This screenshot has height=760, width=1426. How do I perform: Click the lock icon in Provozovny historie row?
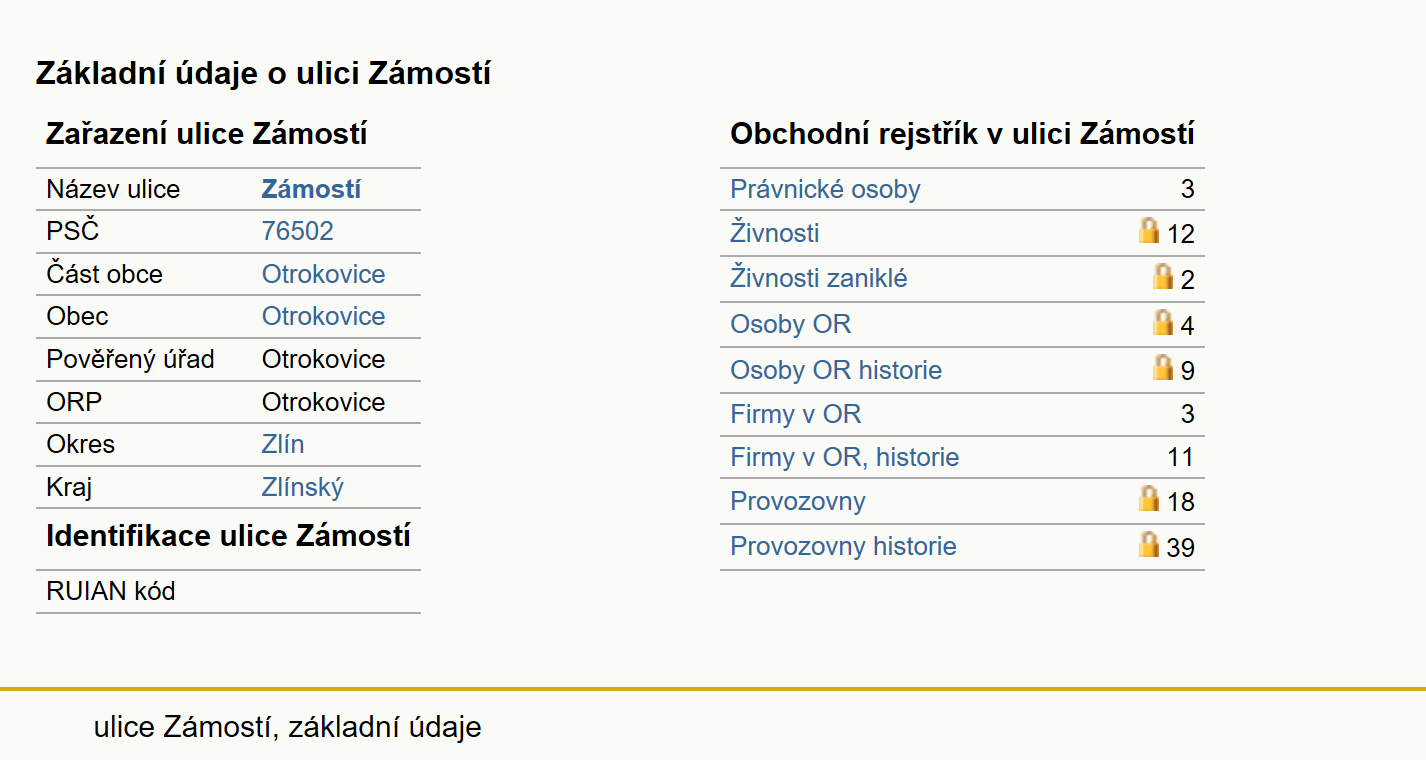coord(1149,544)
